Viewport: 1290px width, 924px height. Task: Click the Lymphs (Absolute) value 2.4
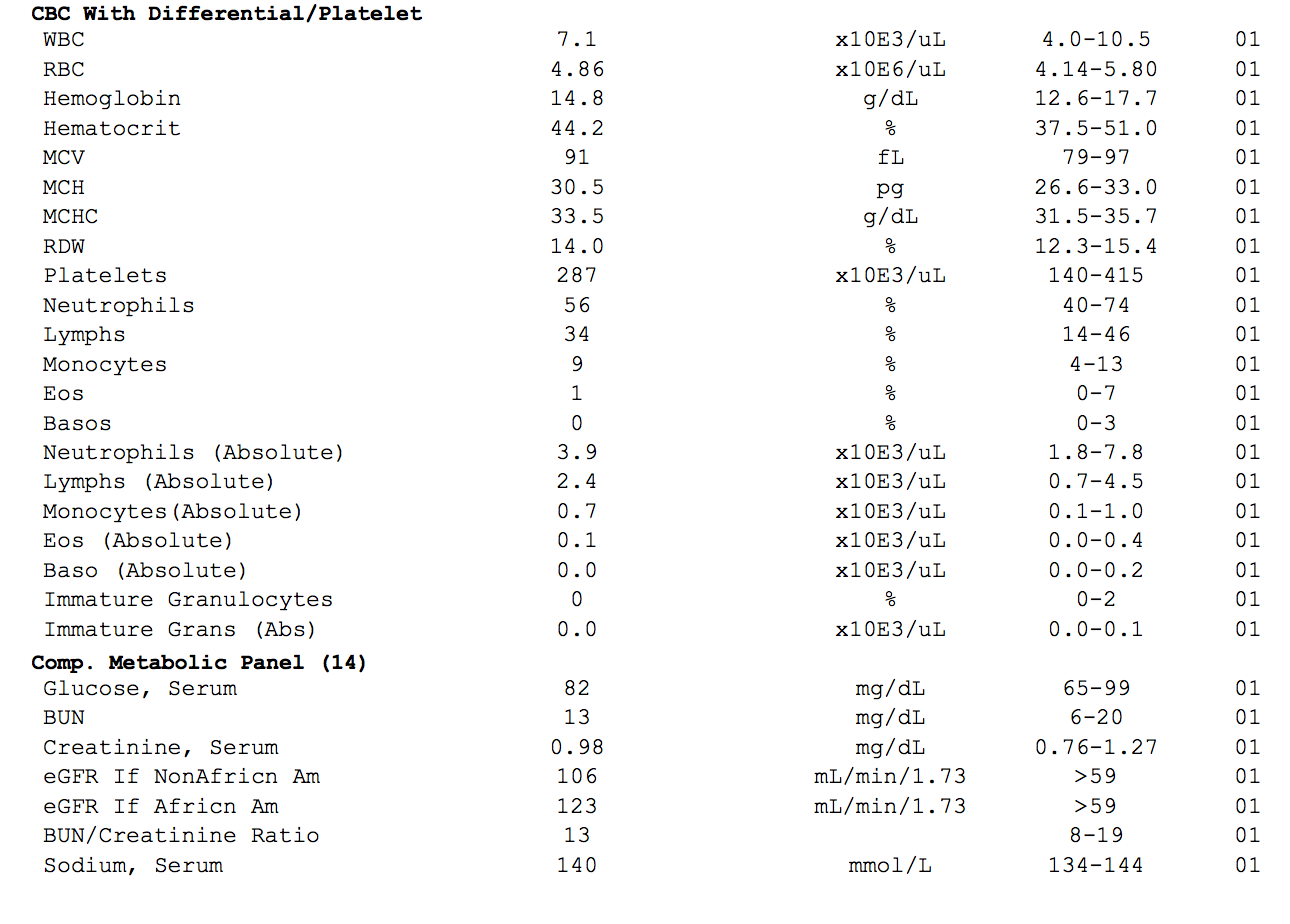point(577,482)
